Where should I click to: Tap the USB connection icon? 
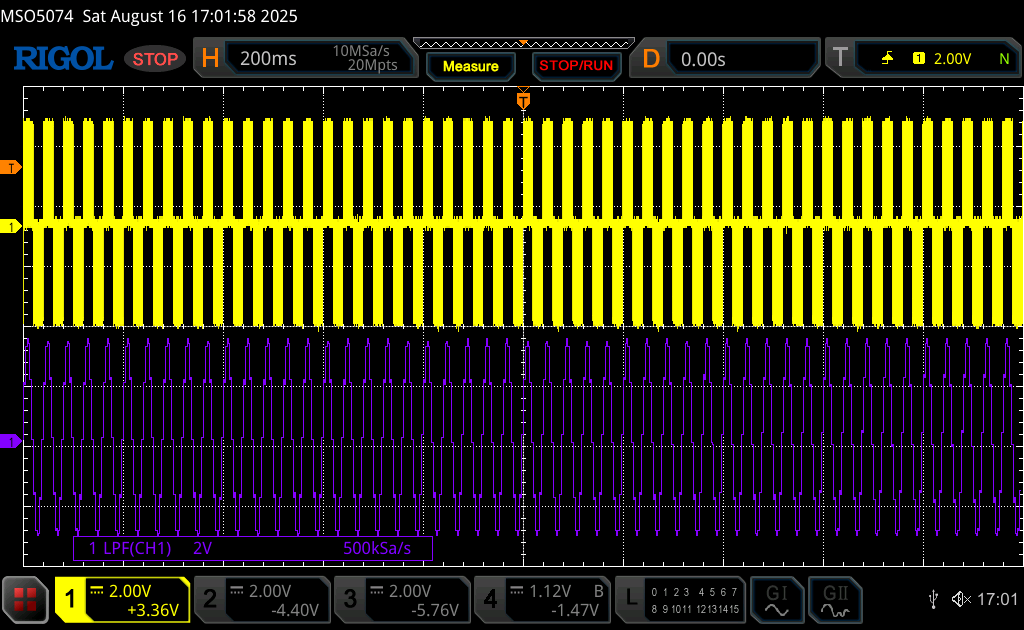[x=934, y=599]
